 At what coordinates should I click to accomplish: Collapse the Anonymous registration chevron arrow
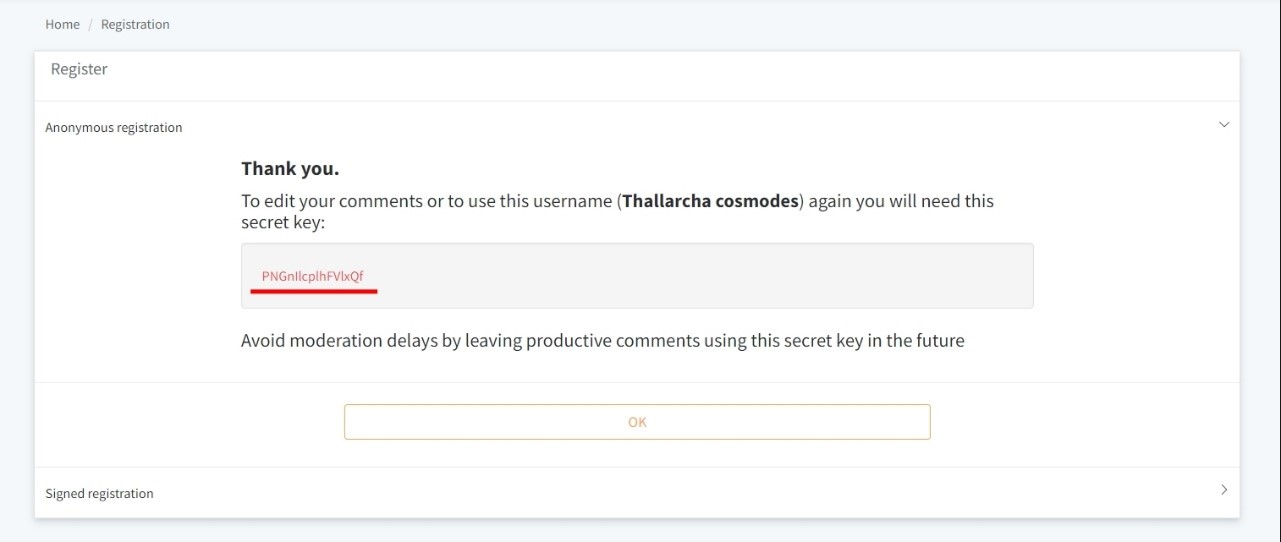click(1224, 125)
